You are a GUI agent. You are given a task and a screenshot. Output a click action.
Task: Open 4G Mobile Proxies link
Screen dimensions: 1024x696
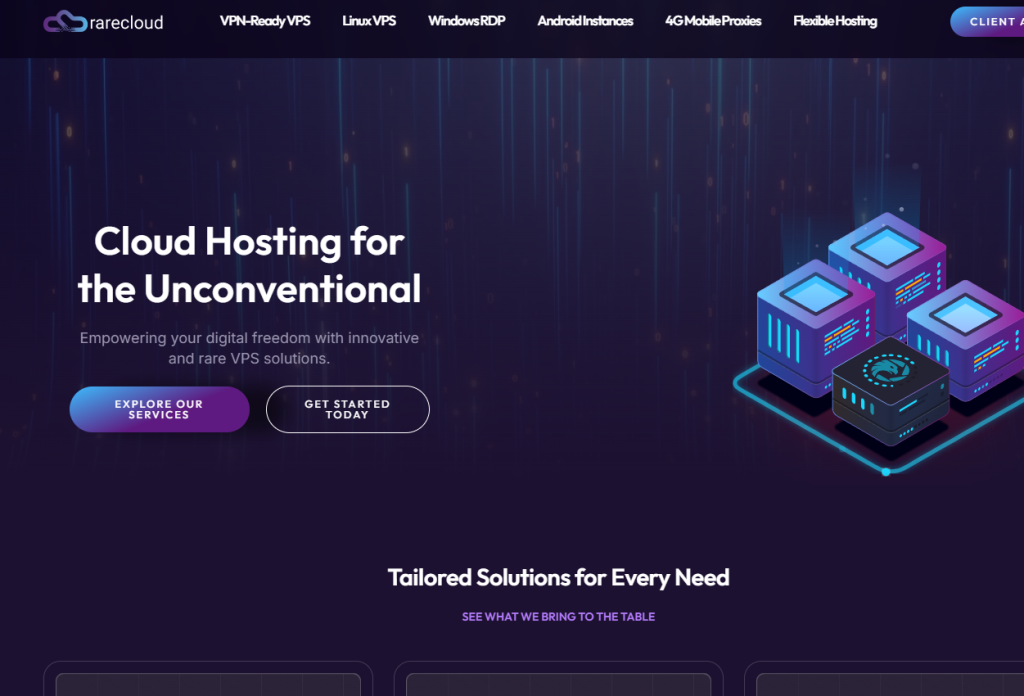(713, 21)
